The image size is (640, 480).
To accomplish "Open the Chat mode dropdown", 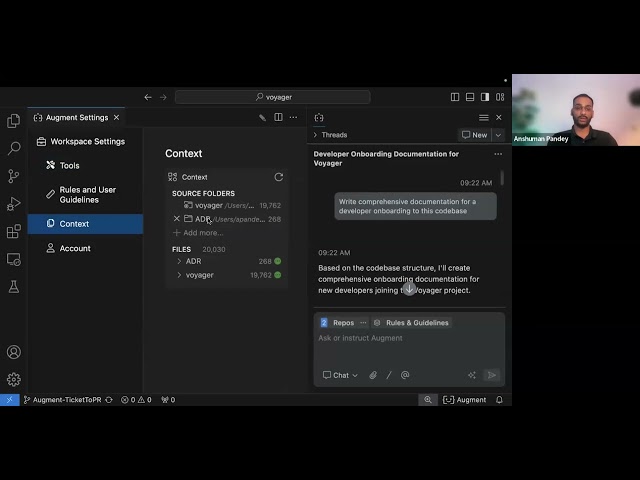I will (340, 375).
